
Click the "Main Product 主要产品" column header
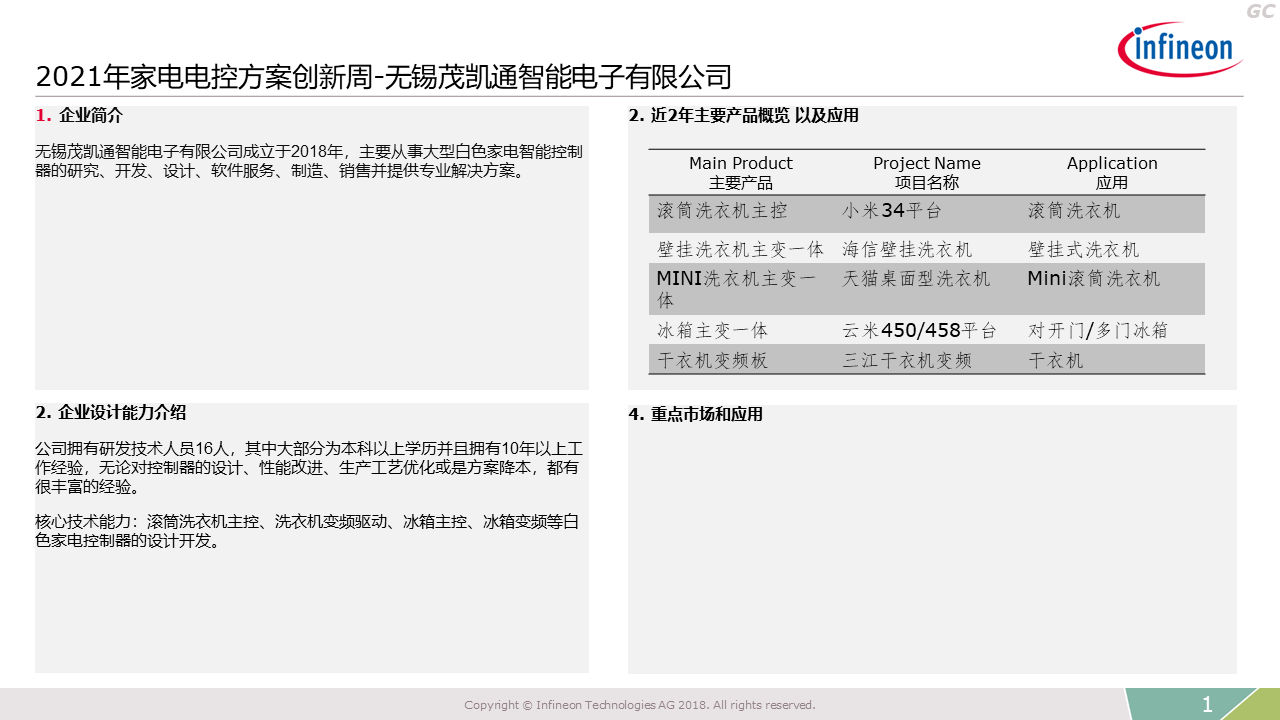coord(741,173)
